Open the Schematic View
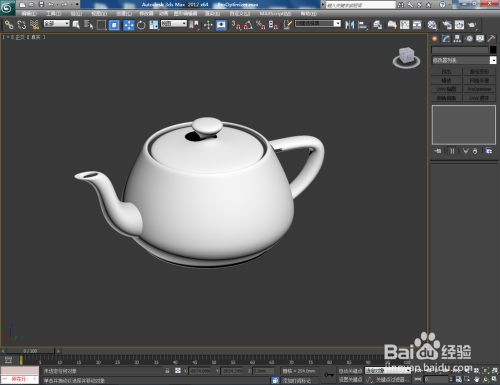This screenshot has height=385, width=500. click(x=417, y=25)
